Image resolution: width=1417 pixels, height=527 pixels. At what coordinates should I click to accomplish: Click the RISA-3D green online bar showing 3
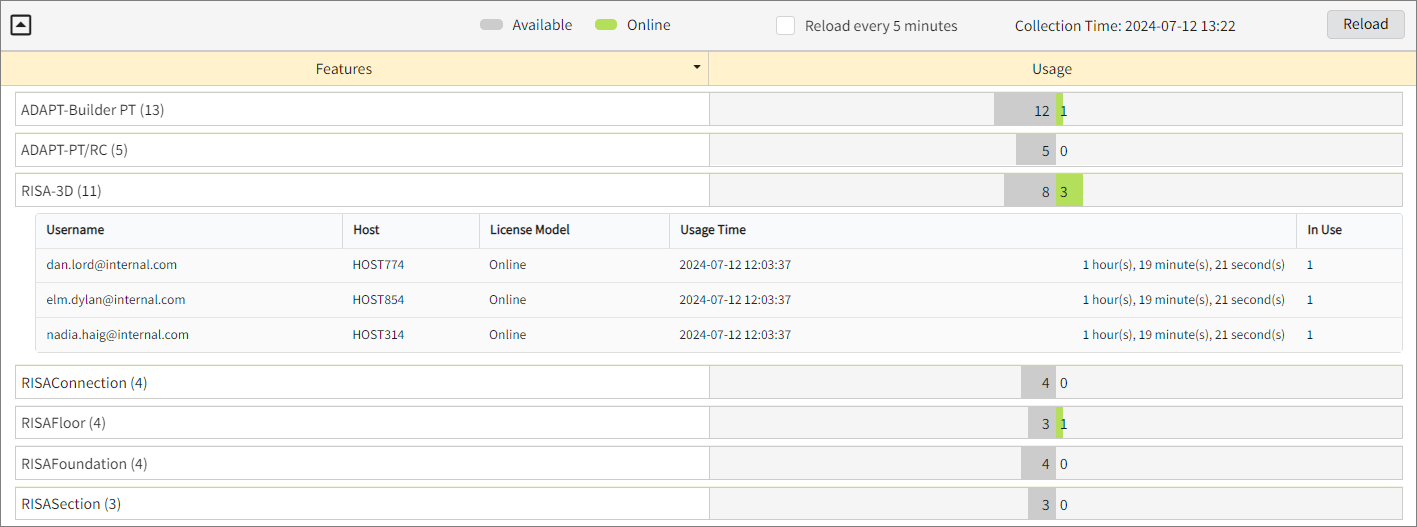click(1069, 190)
